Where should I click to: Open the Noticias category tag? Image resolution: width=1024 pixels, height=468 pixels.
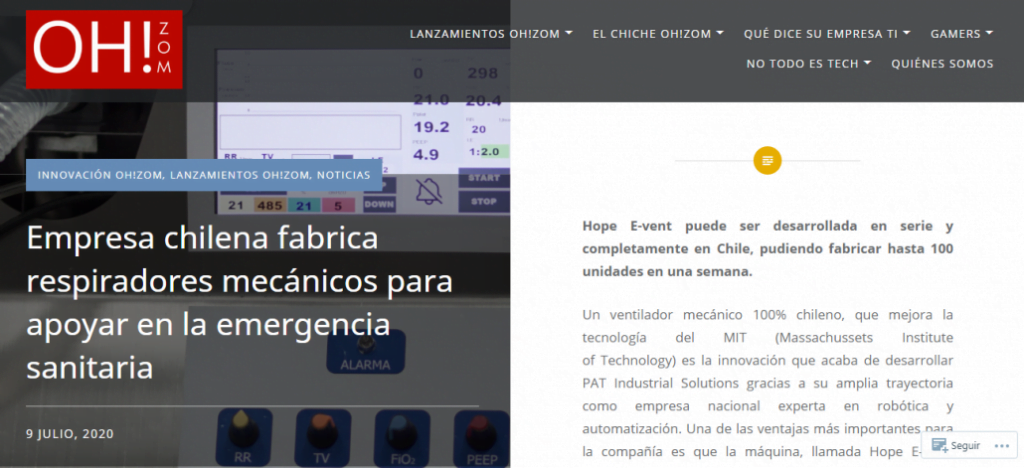(x=343, y=175)
